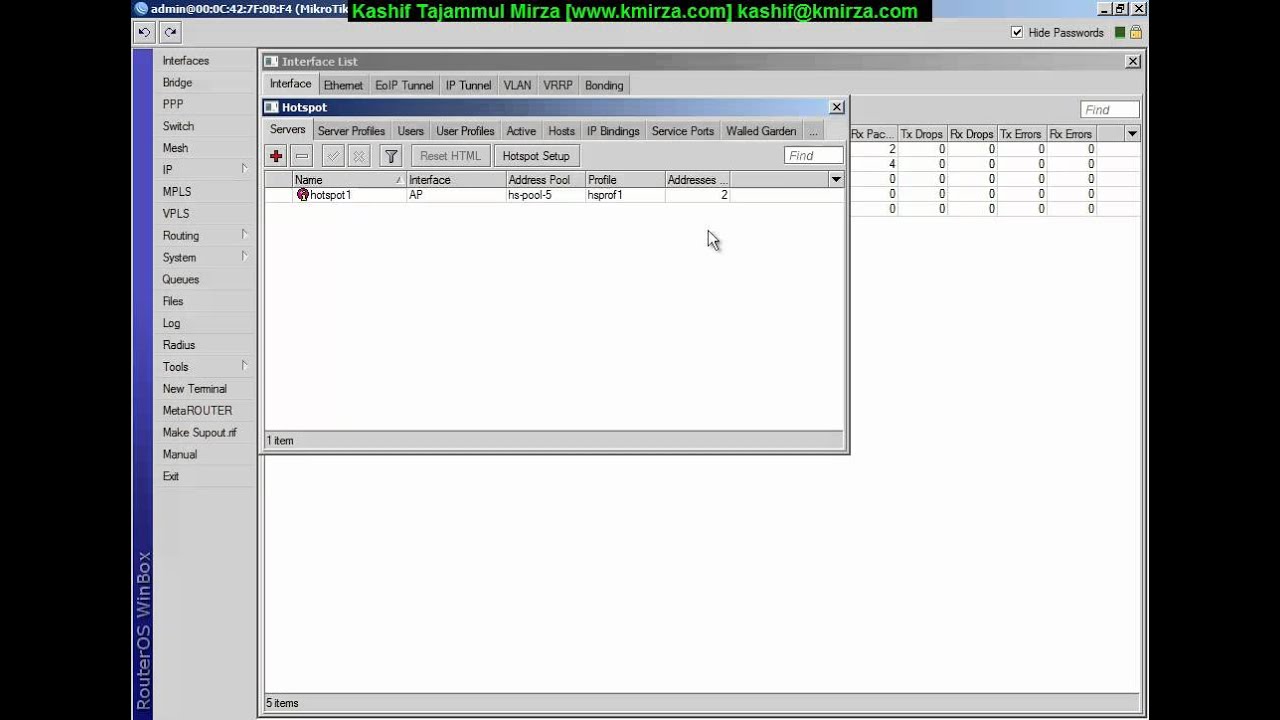
Task: Click the hotspot1 server row icon
Action: point(303,195)
